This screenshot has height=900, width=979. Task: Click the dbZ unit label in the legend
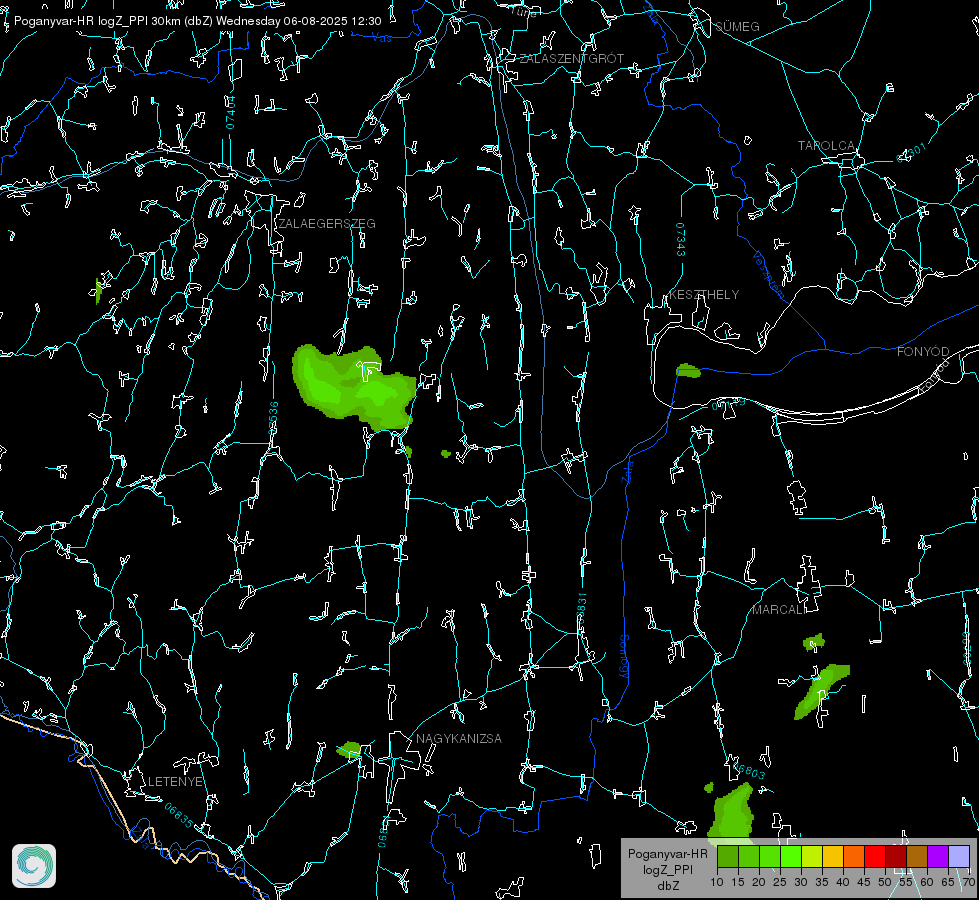click(x=667, y=886)
